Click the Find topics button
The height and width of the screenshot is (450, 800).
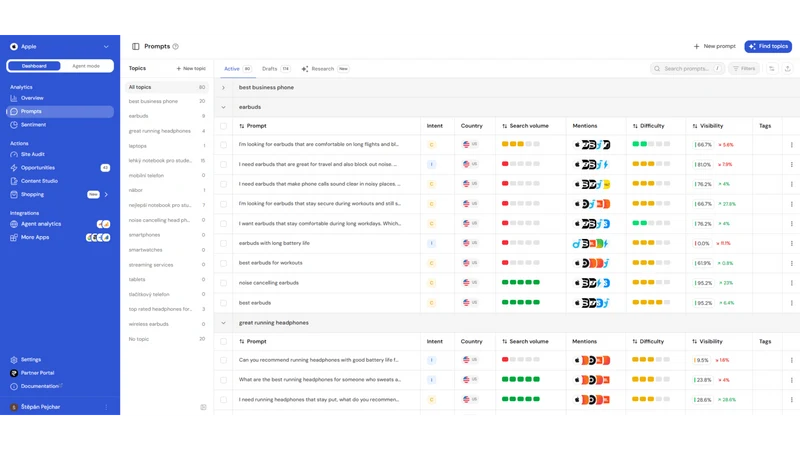point(768,46)
